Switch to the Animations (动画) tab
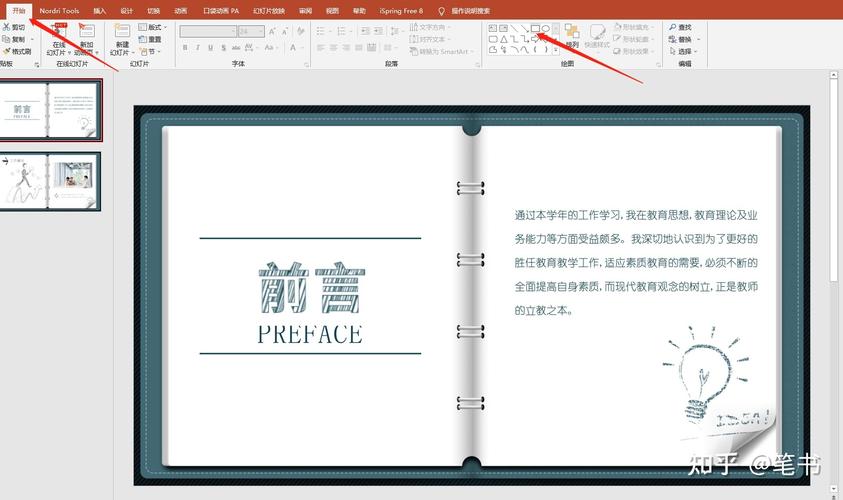843x500 pixels. (181, 11)
